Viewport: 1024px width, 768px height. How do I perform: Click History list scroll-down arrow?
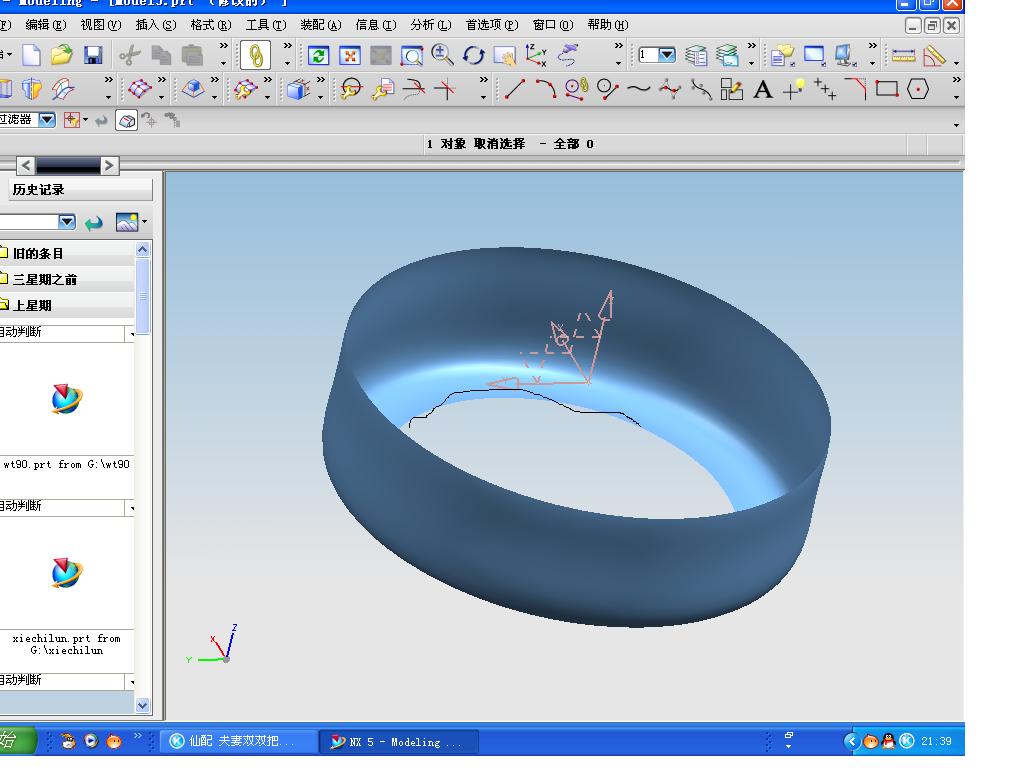coord(142,705)
